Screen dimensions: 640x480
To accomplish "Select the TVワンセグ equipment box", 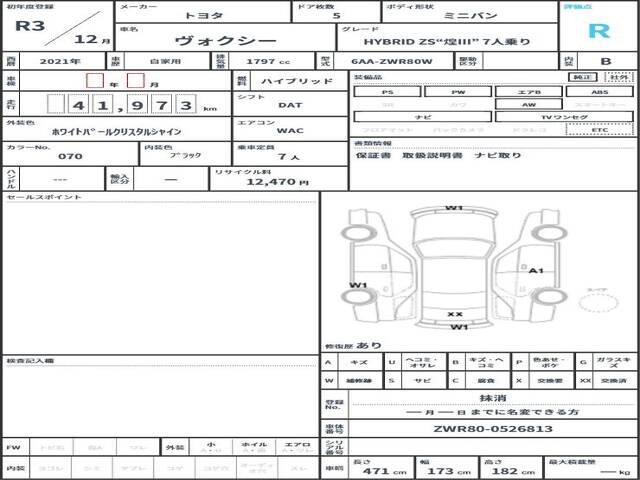I will pos(563,117).
